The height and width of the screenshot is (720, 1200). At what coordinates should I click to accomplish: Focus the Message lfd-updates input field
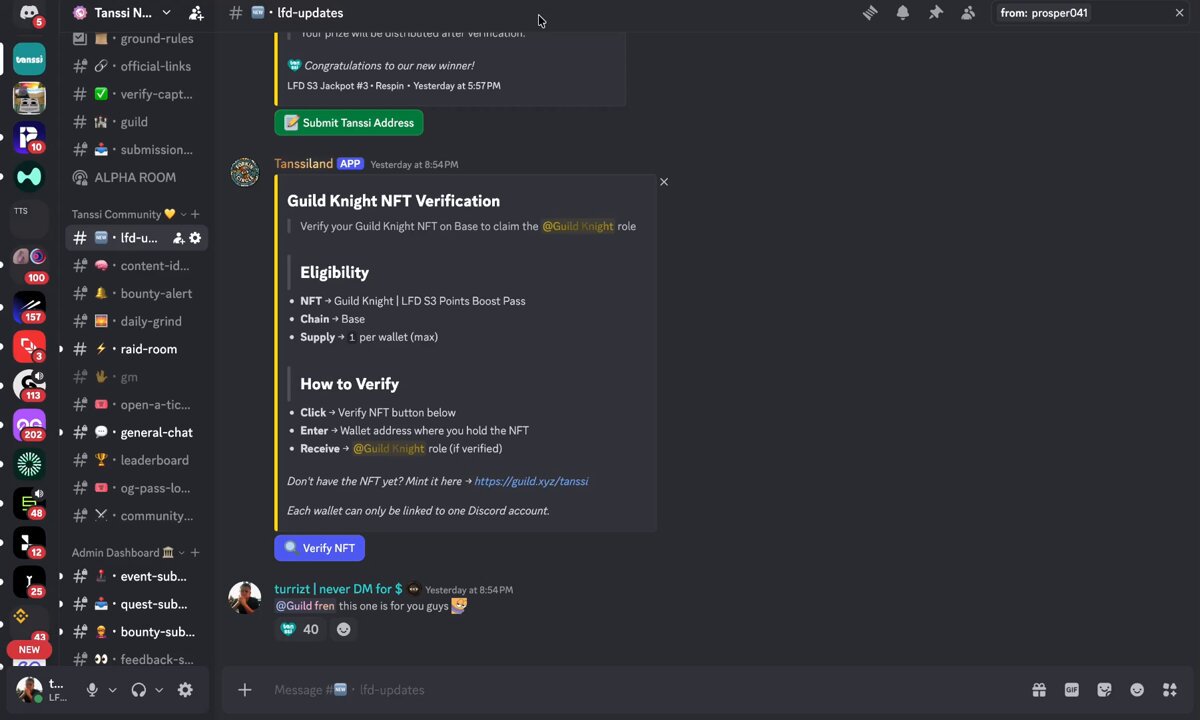640,690
